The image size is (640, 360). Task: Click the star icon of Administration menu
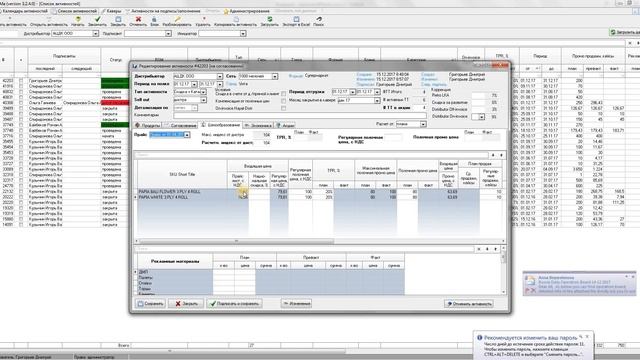coord(226,11)
